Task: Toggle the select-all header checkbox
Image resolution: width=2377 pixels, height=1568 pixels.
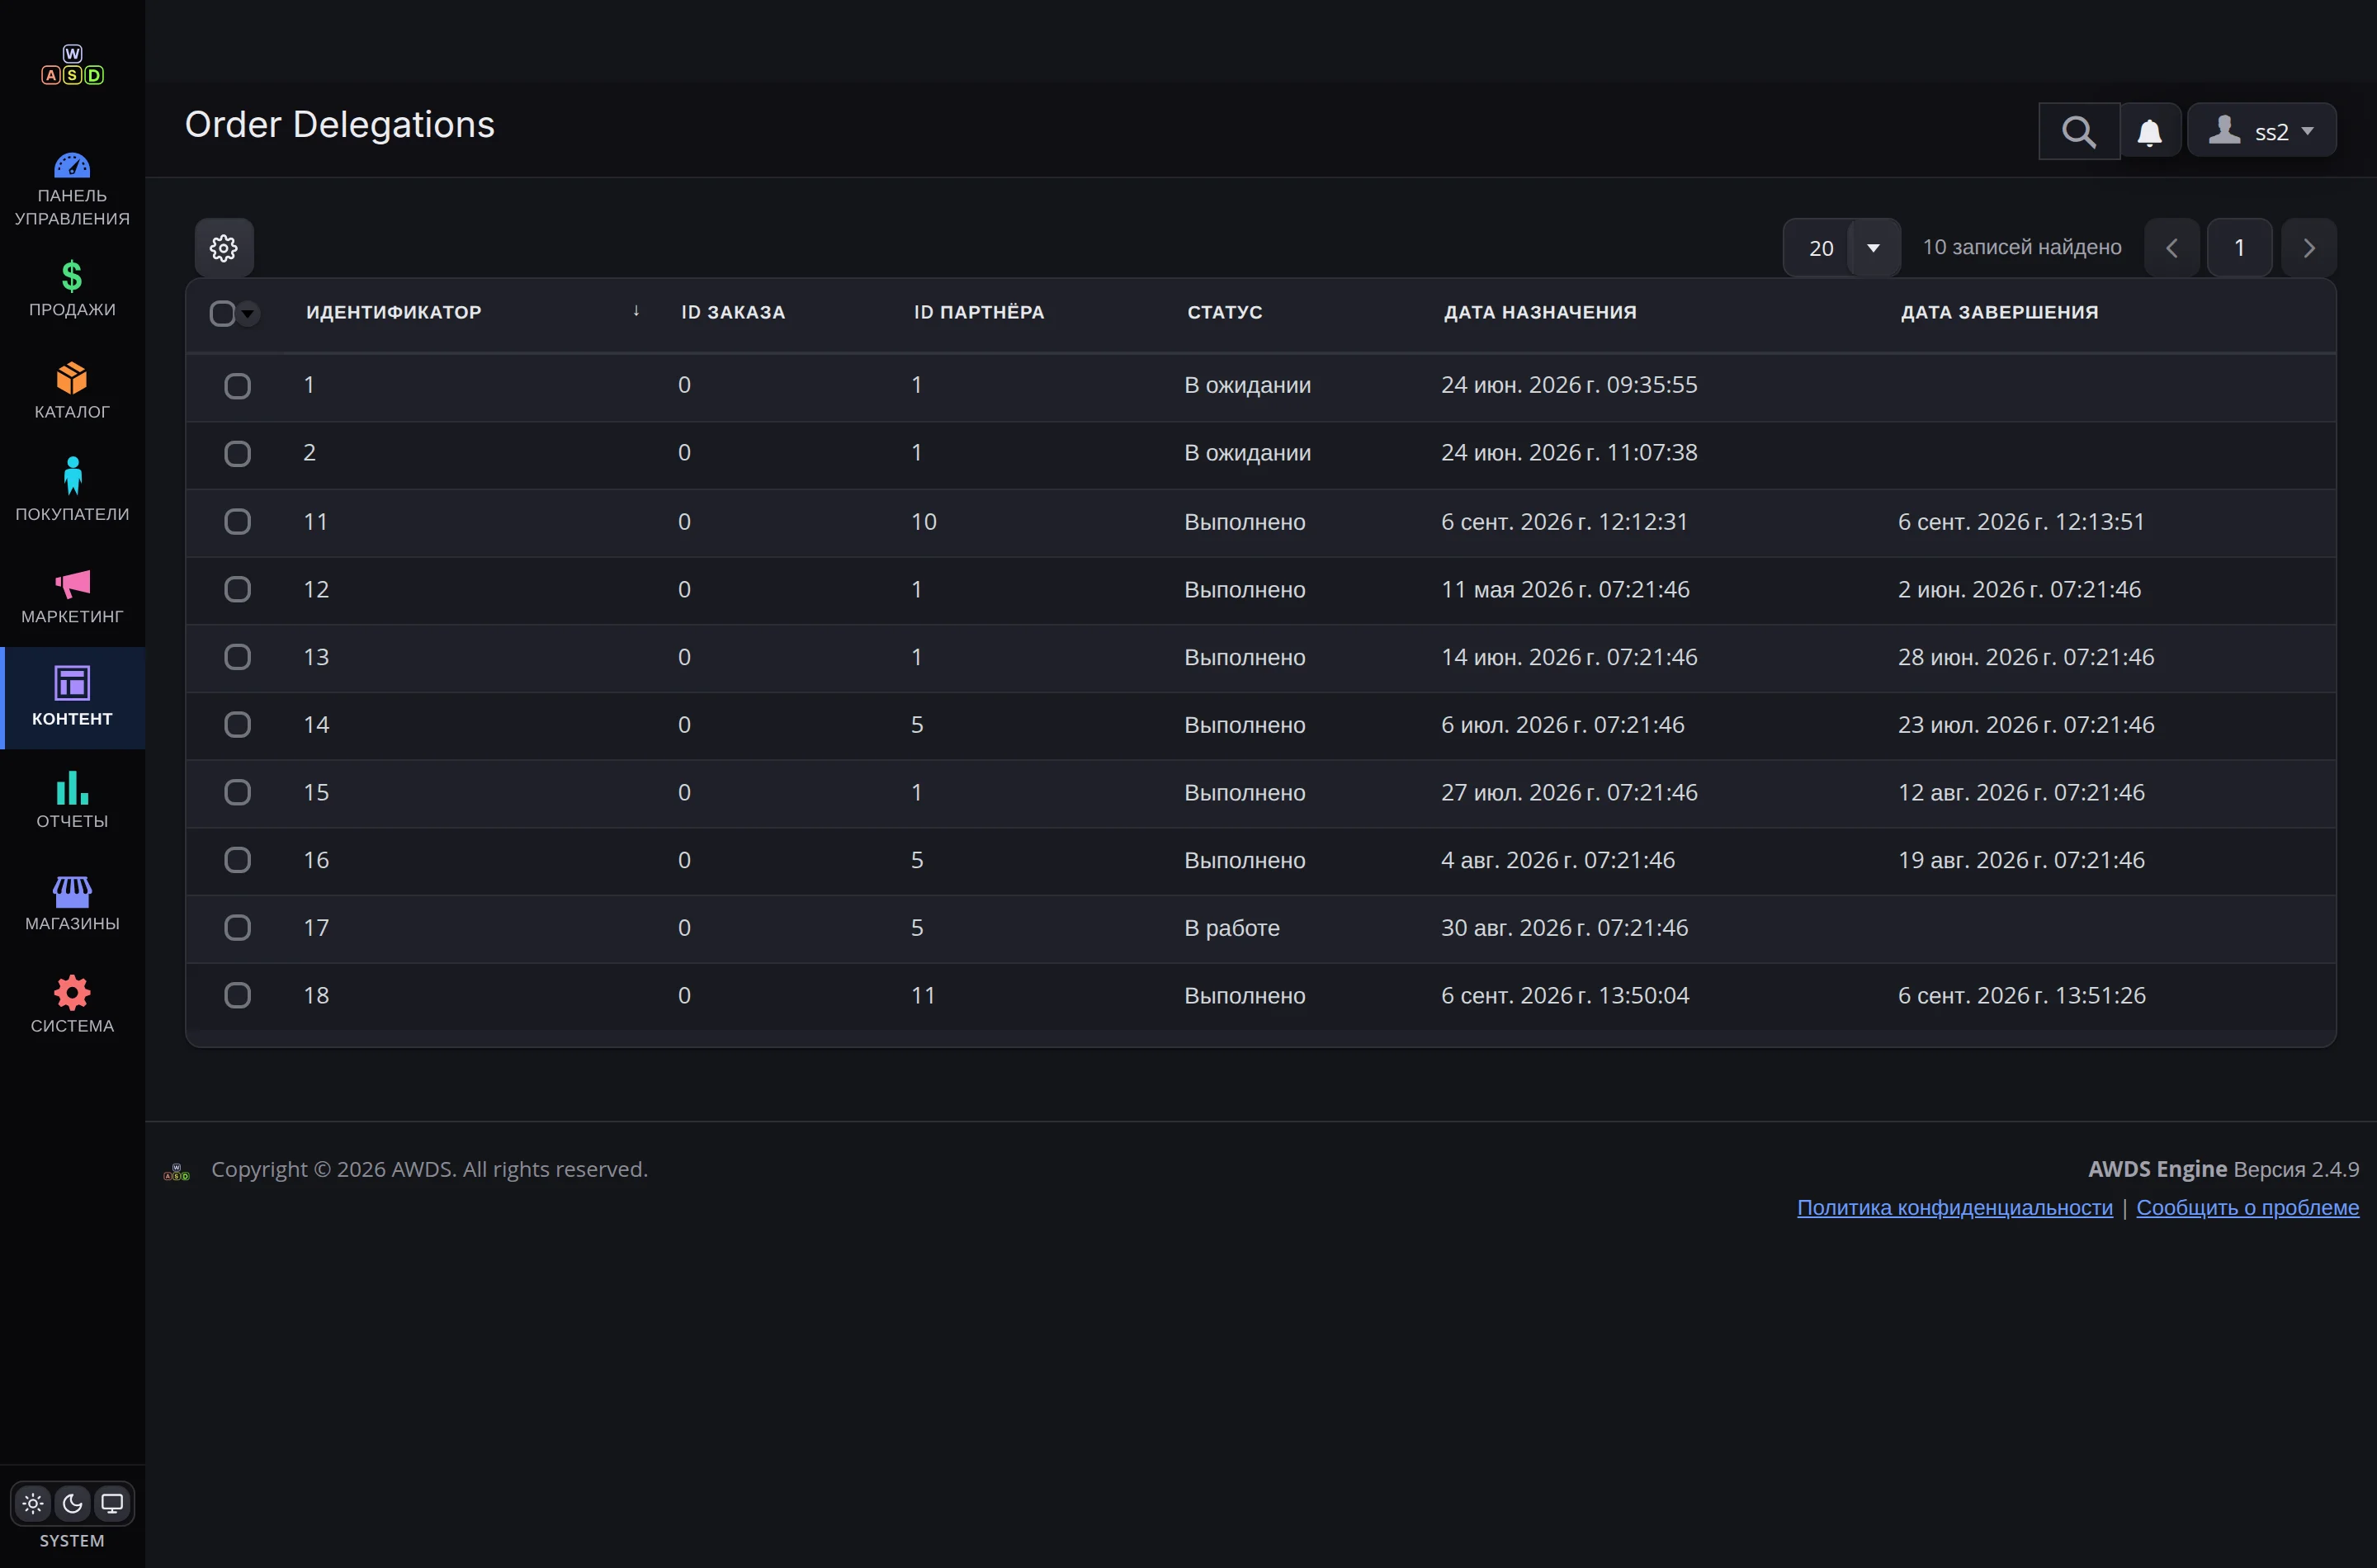Action: click(x=222, y=313)
